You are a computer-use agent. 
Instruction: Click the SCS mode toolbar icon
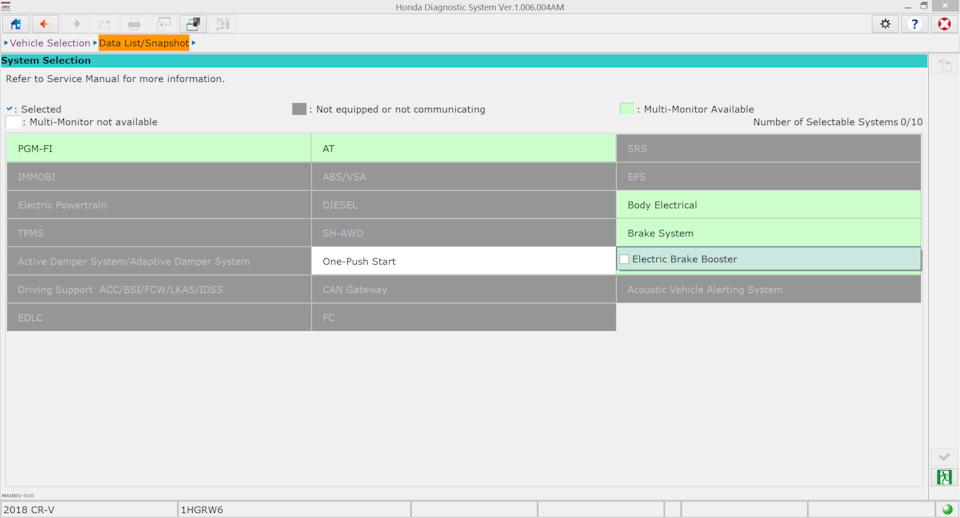coord(222,24)
